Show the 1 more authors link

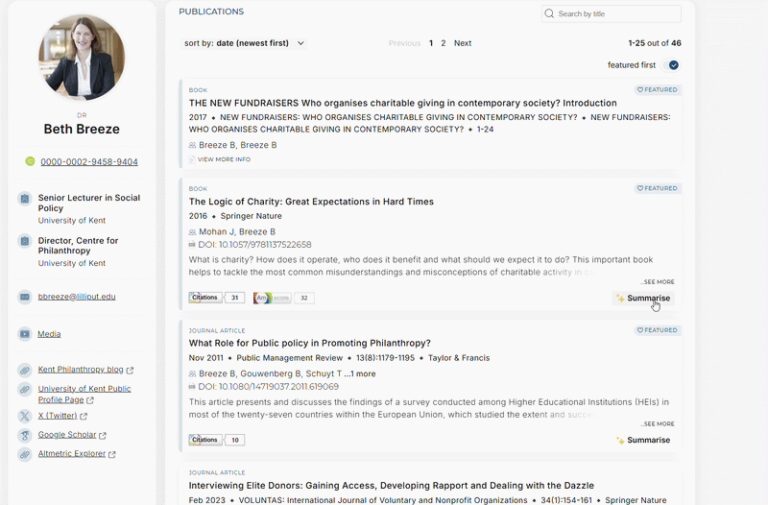(x=361, y=373)
